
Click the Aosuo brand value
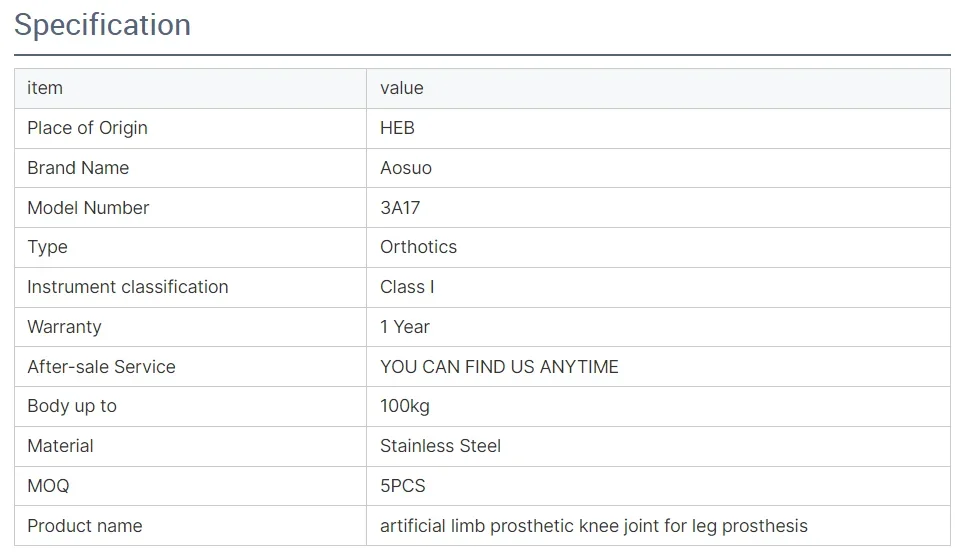pos(406,168)
